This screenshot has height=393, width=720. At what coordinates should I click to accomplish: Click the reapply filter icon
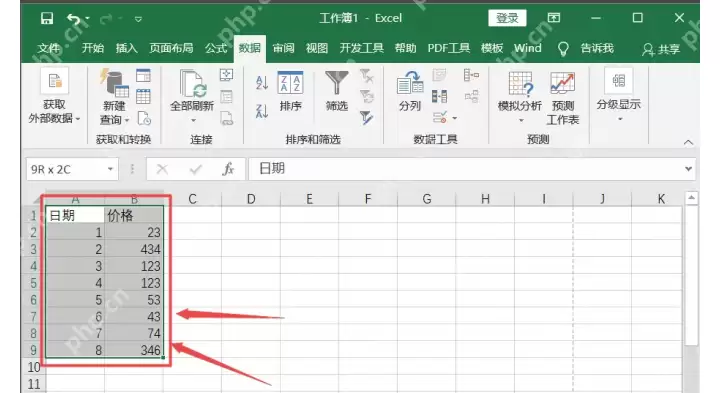coord(366,96)
